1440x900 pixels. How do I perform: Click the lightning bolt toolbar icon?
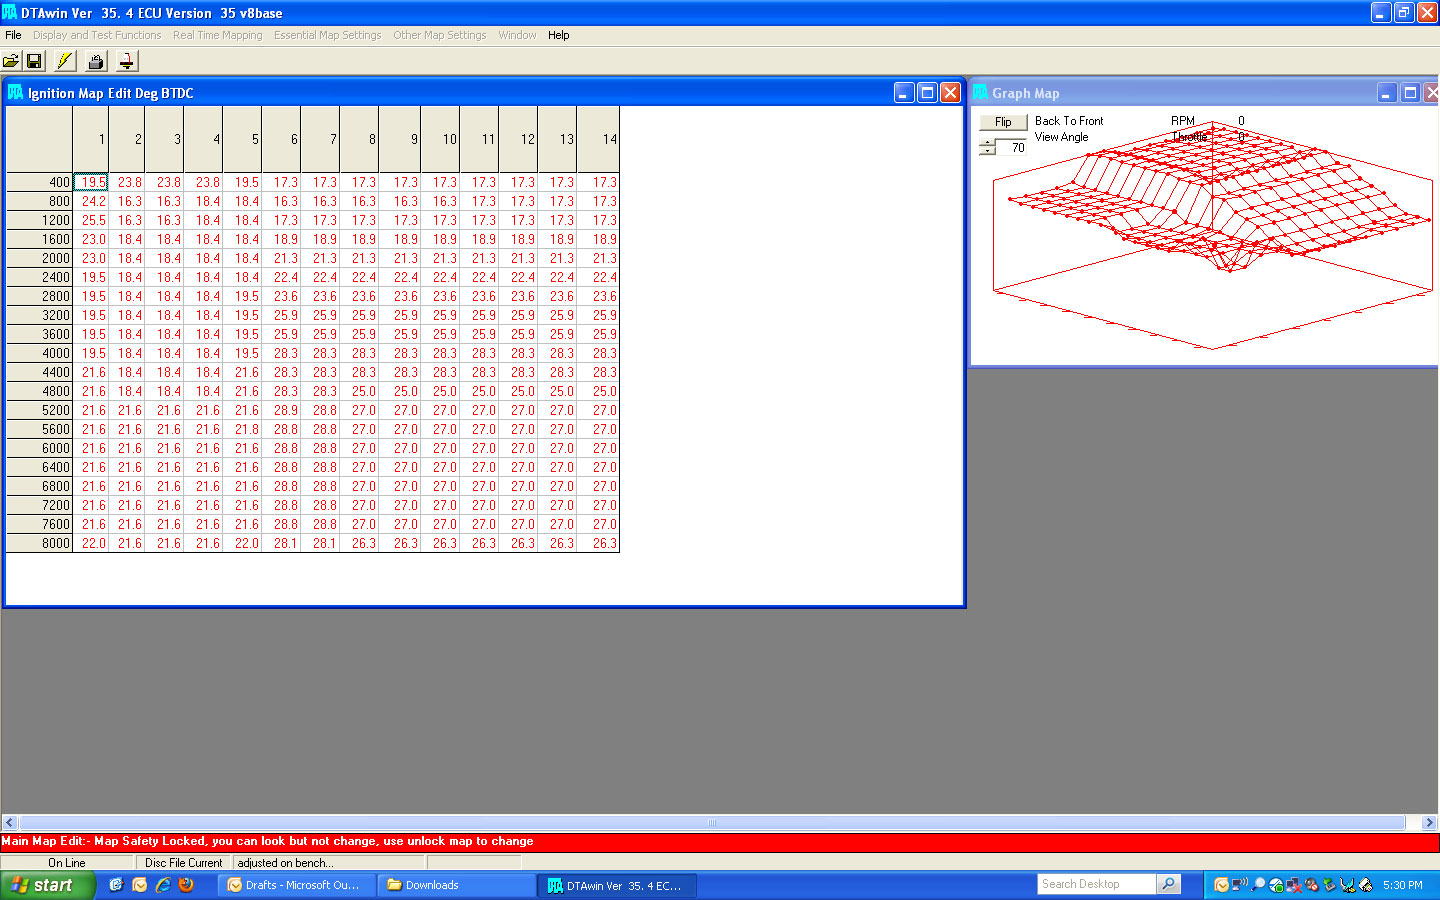[x=65, y=61]
